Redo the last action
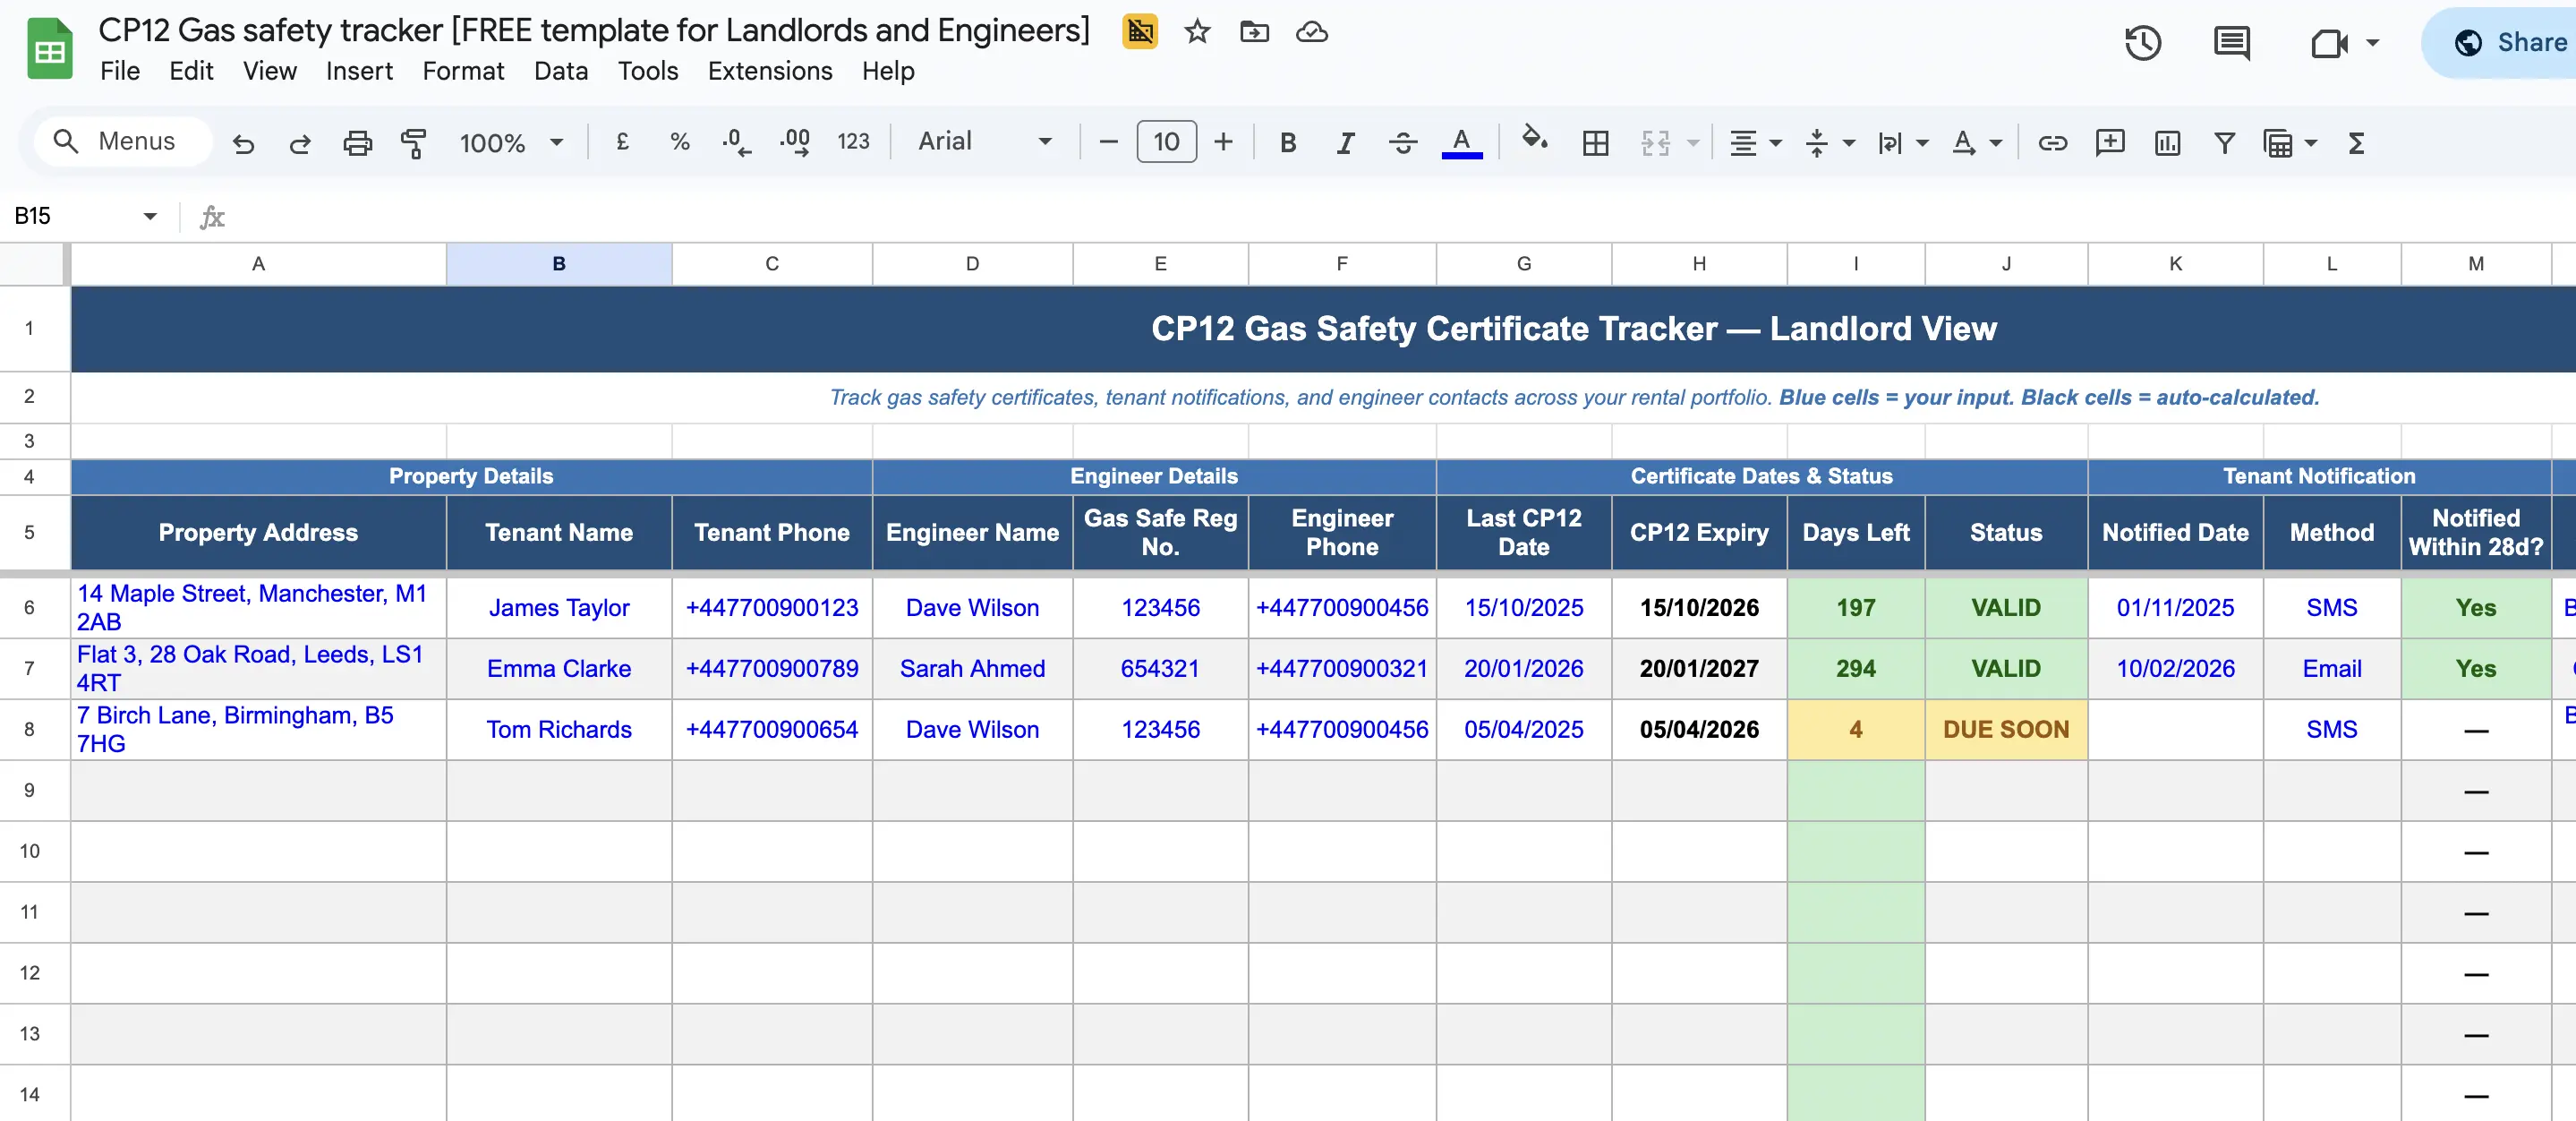 coord(300,143)
